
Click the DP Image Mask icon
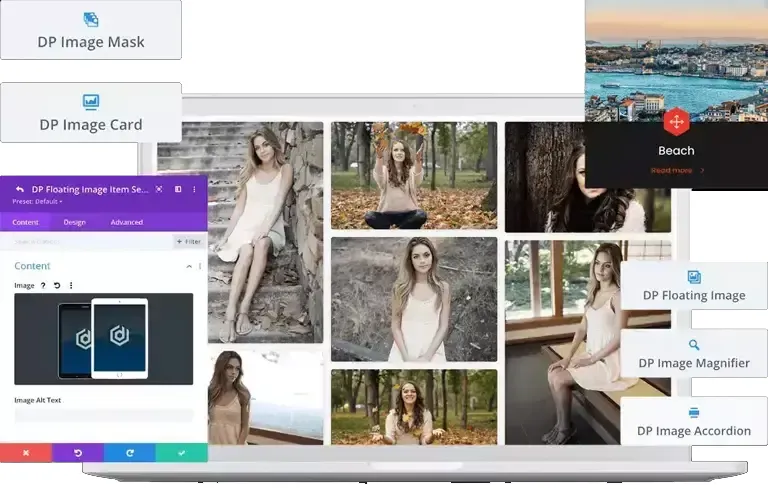[91, 20]
